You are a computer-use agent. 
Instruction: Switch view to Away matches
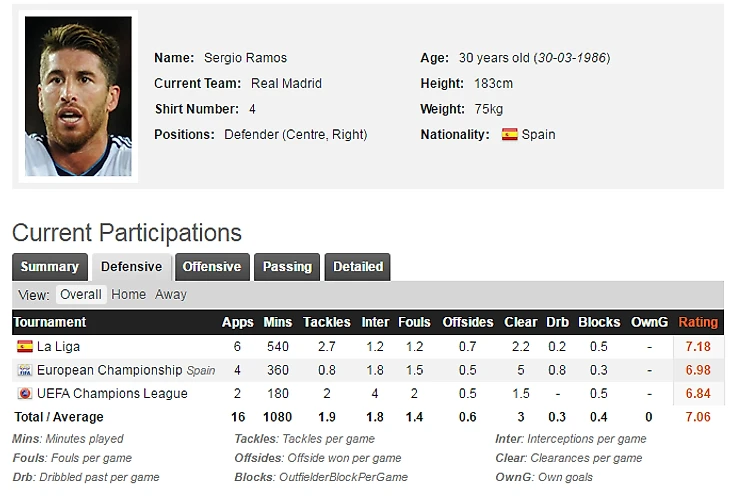(171, 295)
